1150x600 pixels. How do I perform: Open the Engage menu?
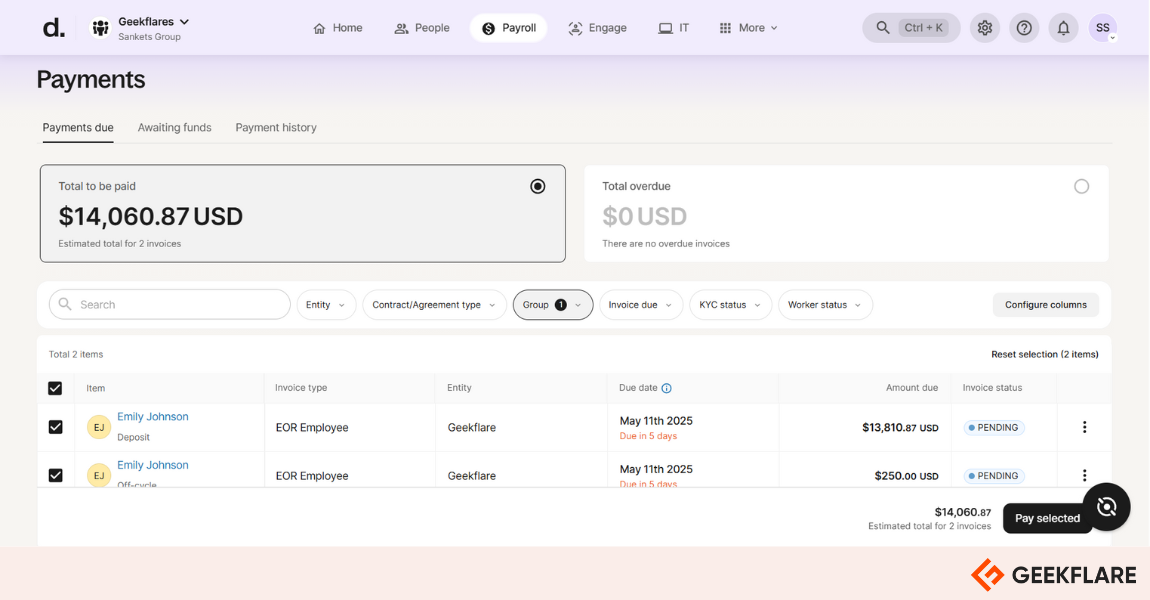pos(597,28)
